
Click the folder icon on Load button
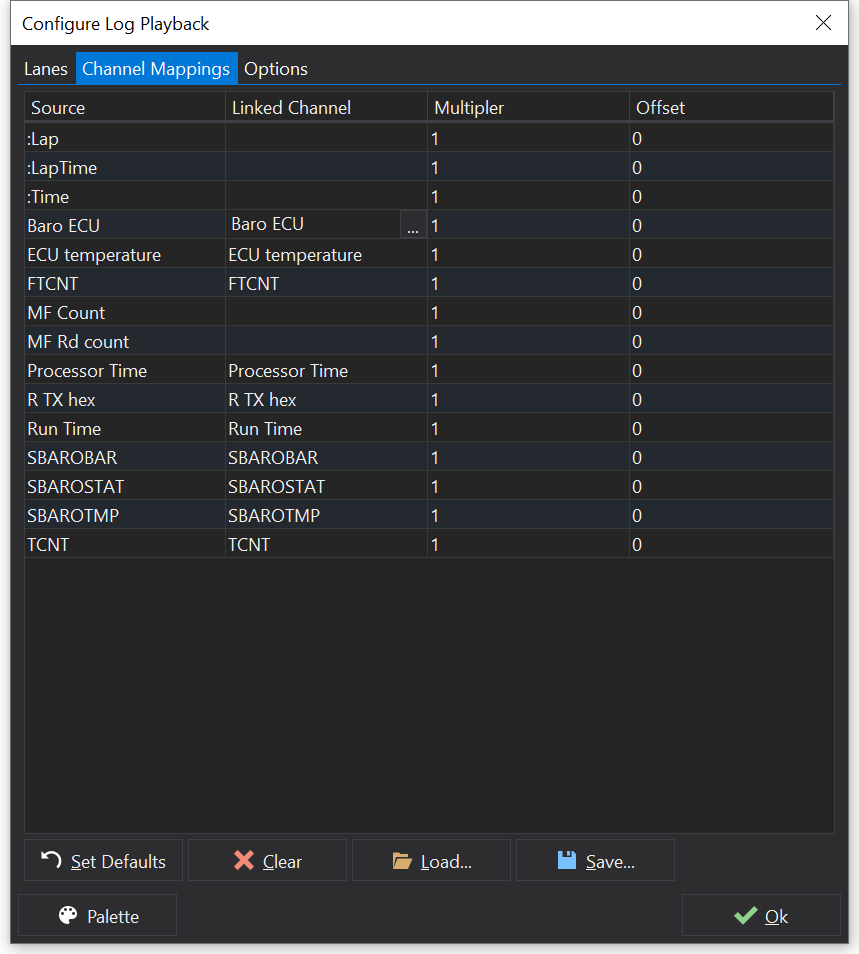pyautogui.click(x=402, y=860)
